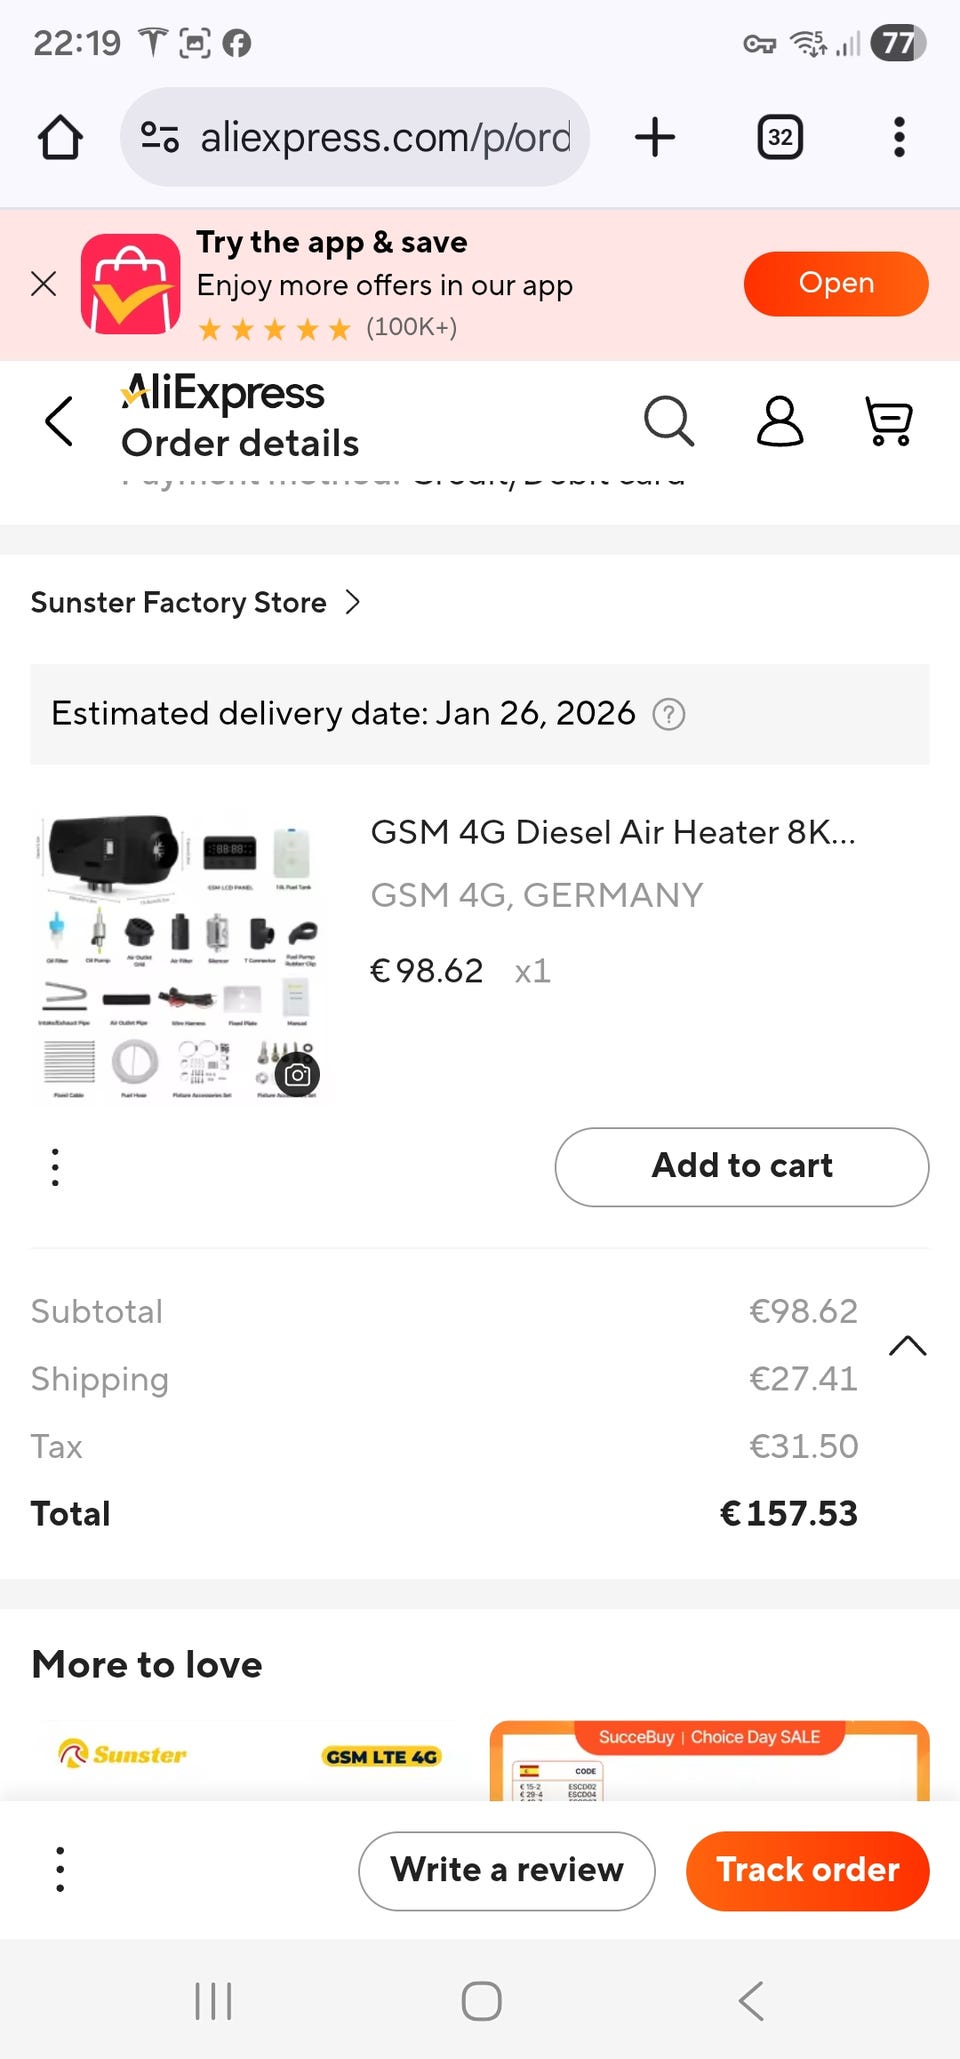Open more options below product image

click(55, 1167)
